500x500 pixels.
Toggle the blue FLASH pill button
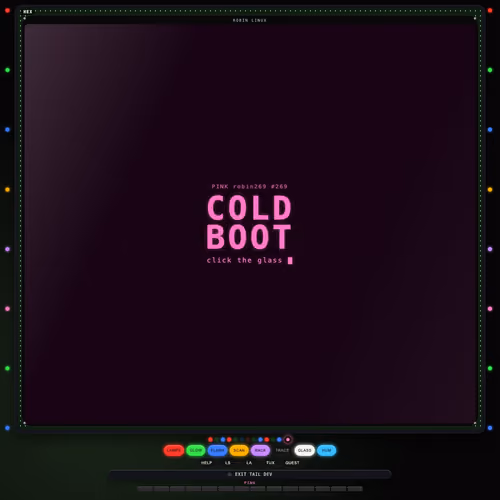click(x=217, y=450)
